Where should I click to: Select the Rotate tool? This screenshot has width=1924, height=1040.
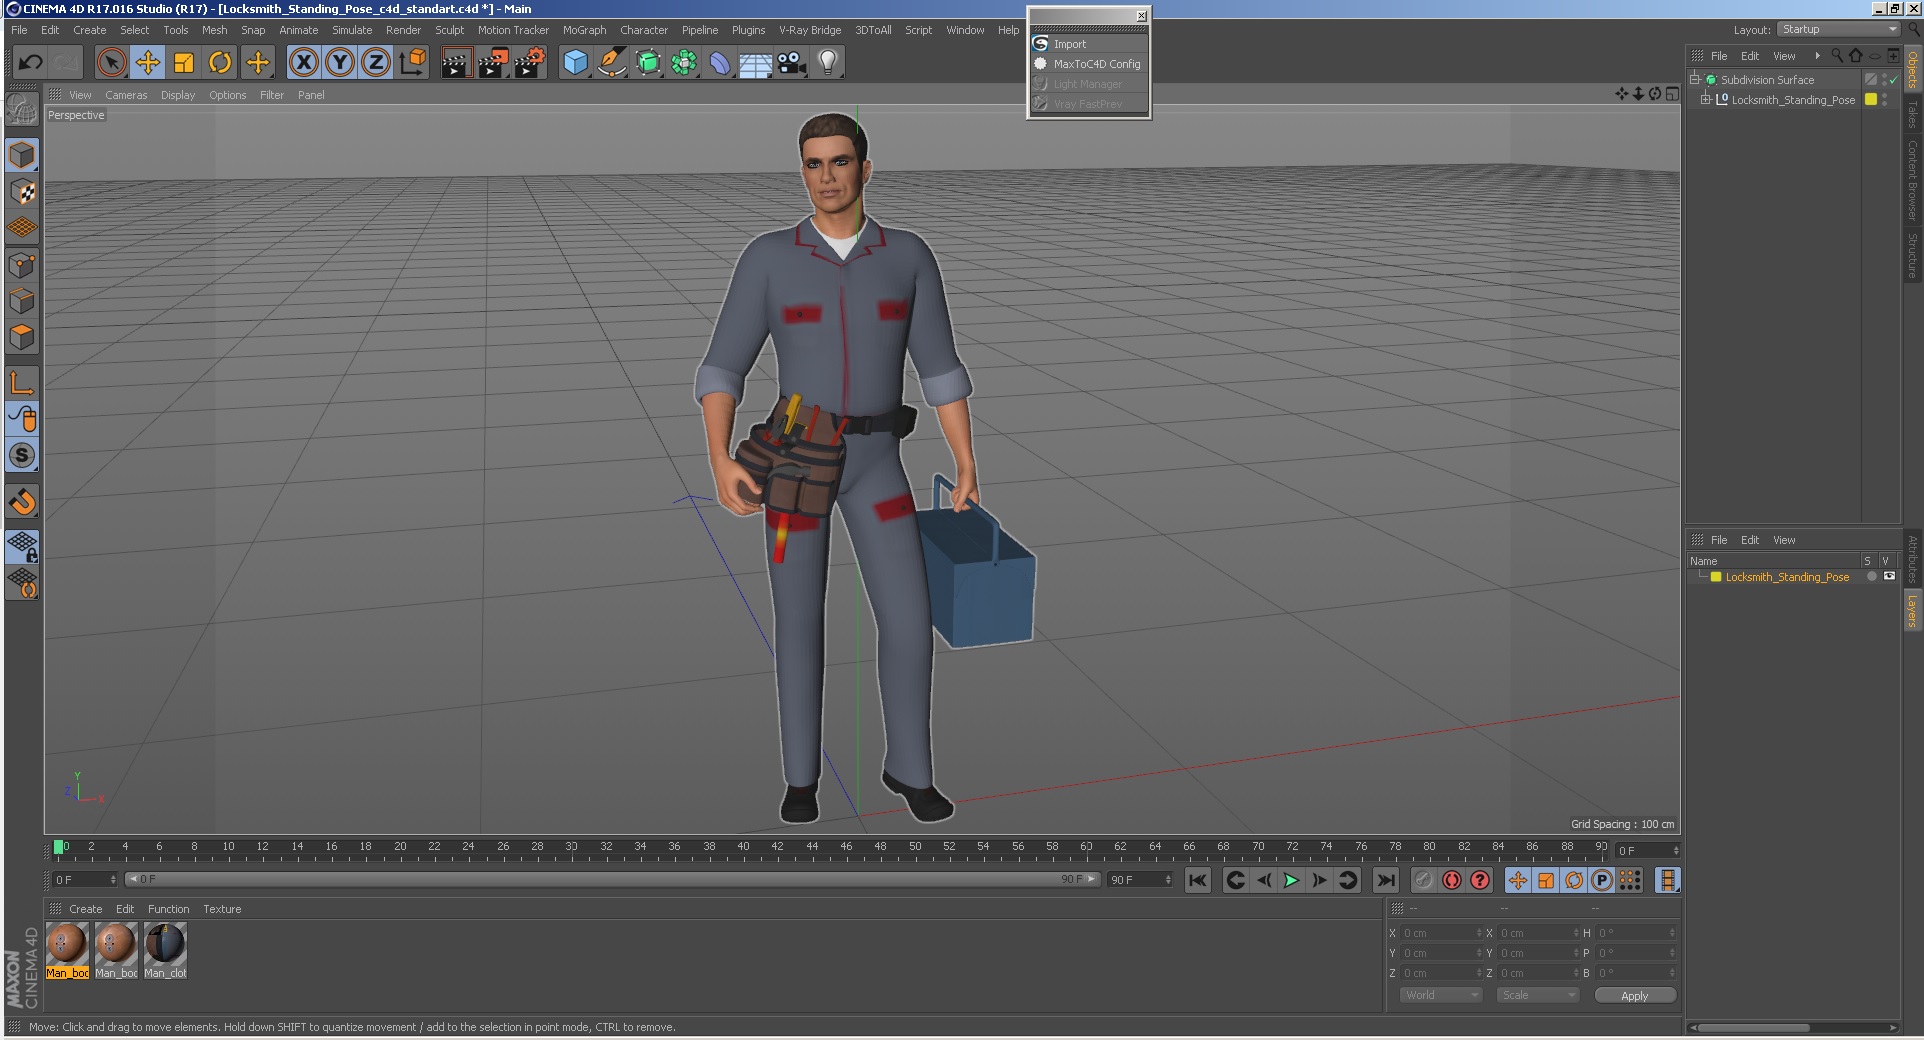point(220,63)
